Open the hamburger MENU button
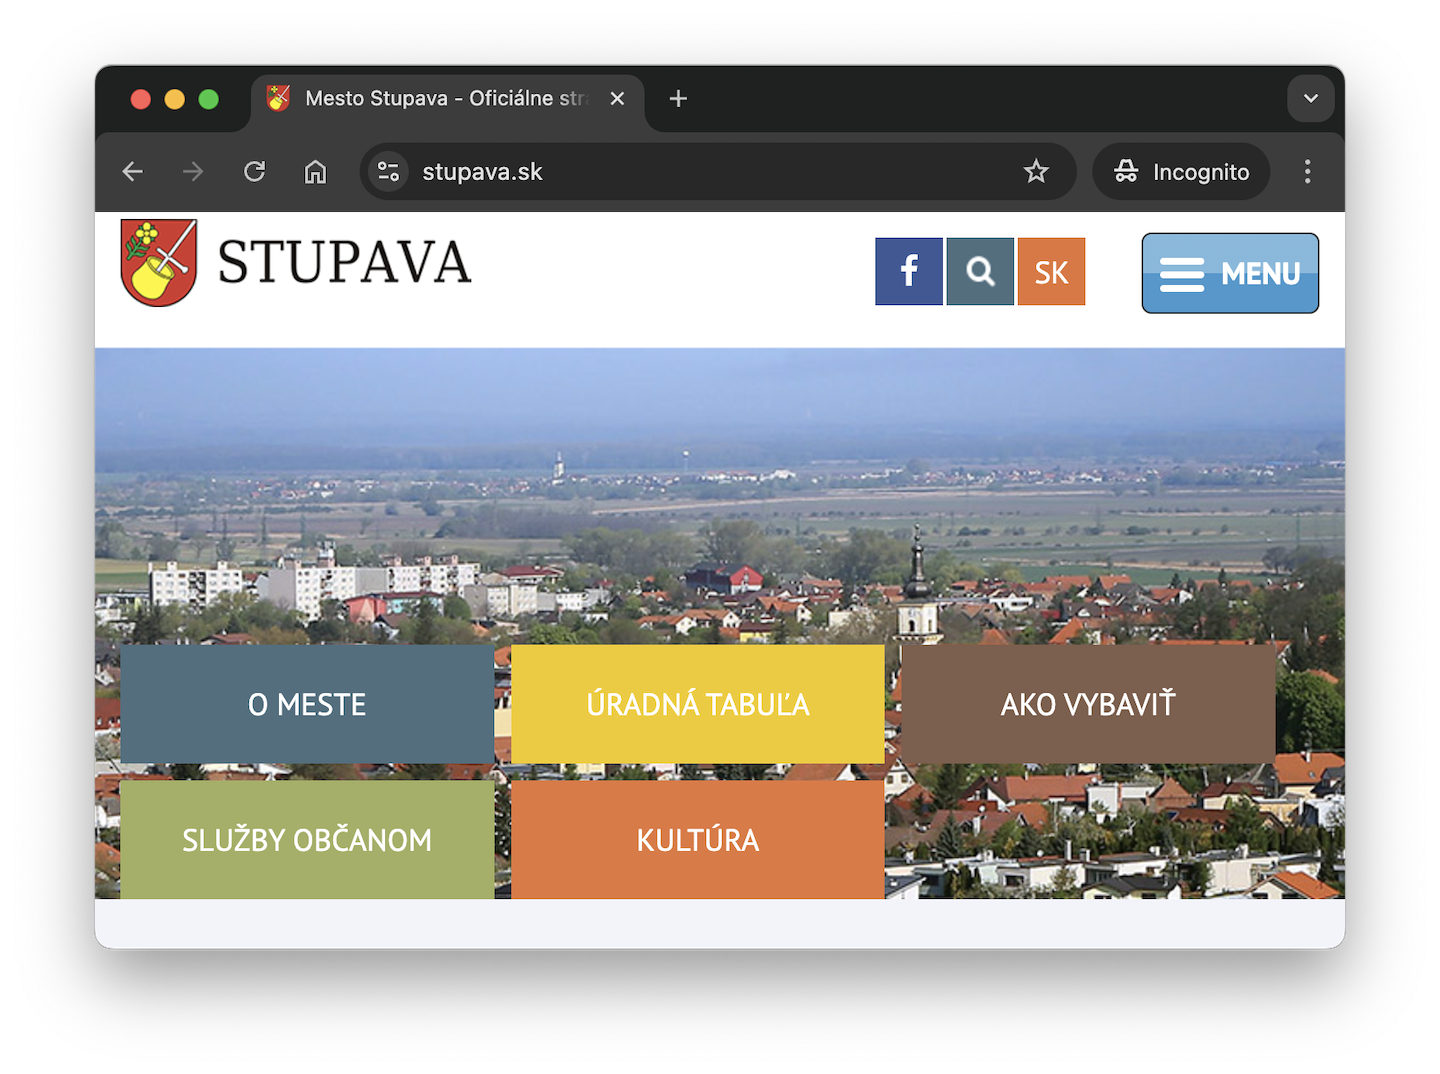1440x1074 pixels. click(1230, 273)
